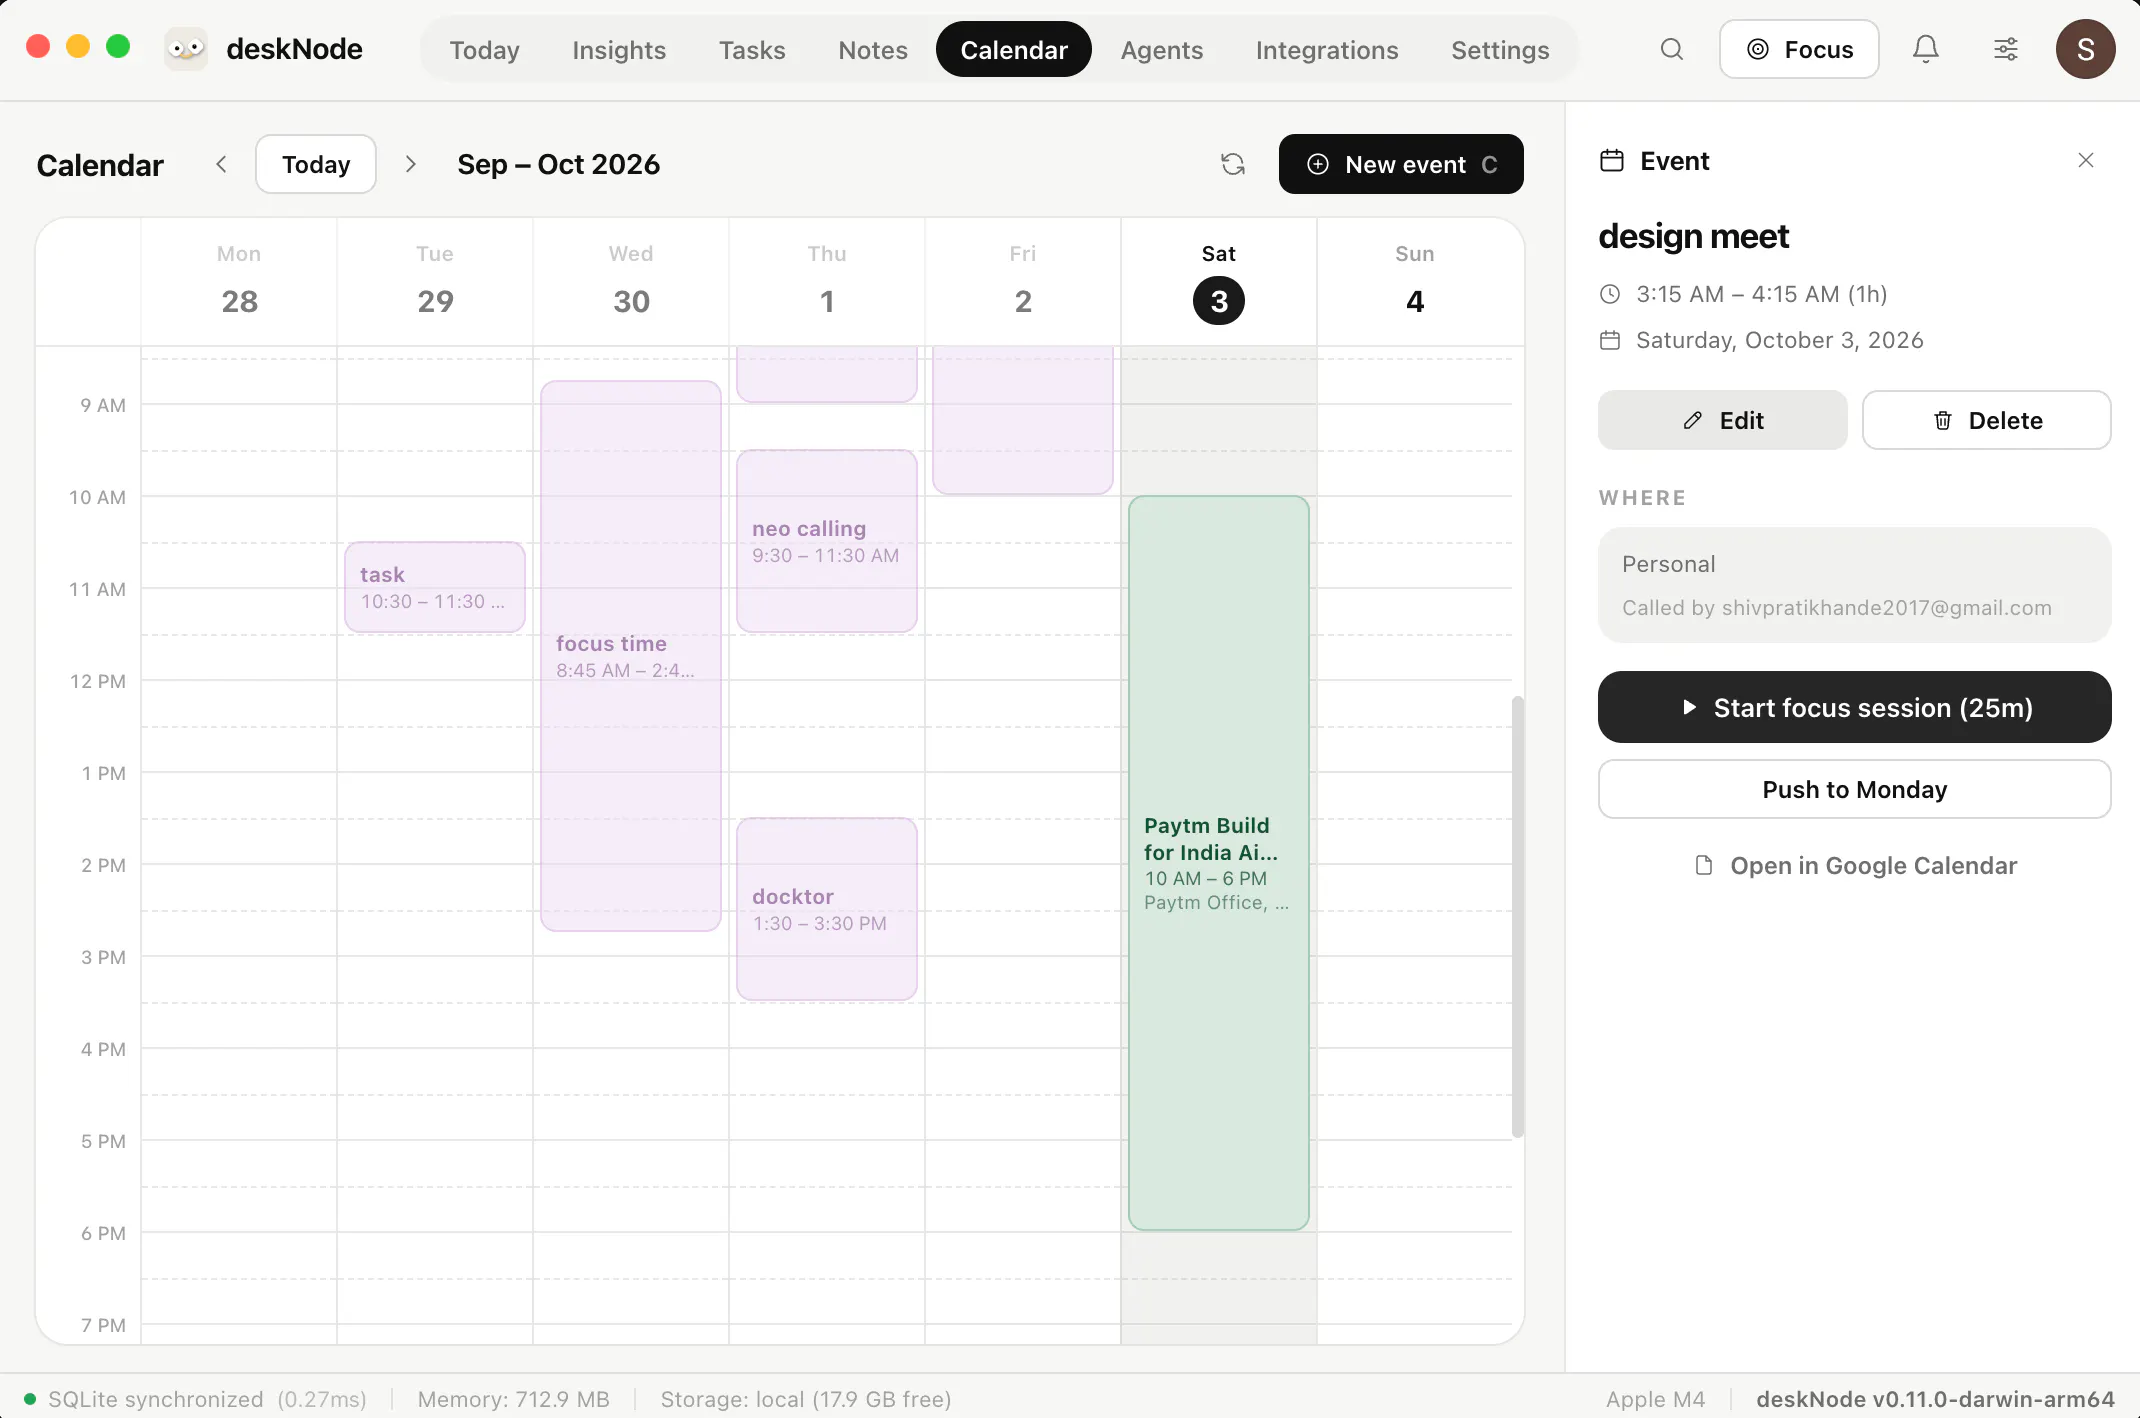Click Saturday, October 3, 2026 date

coord(1779,340)
